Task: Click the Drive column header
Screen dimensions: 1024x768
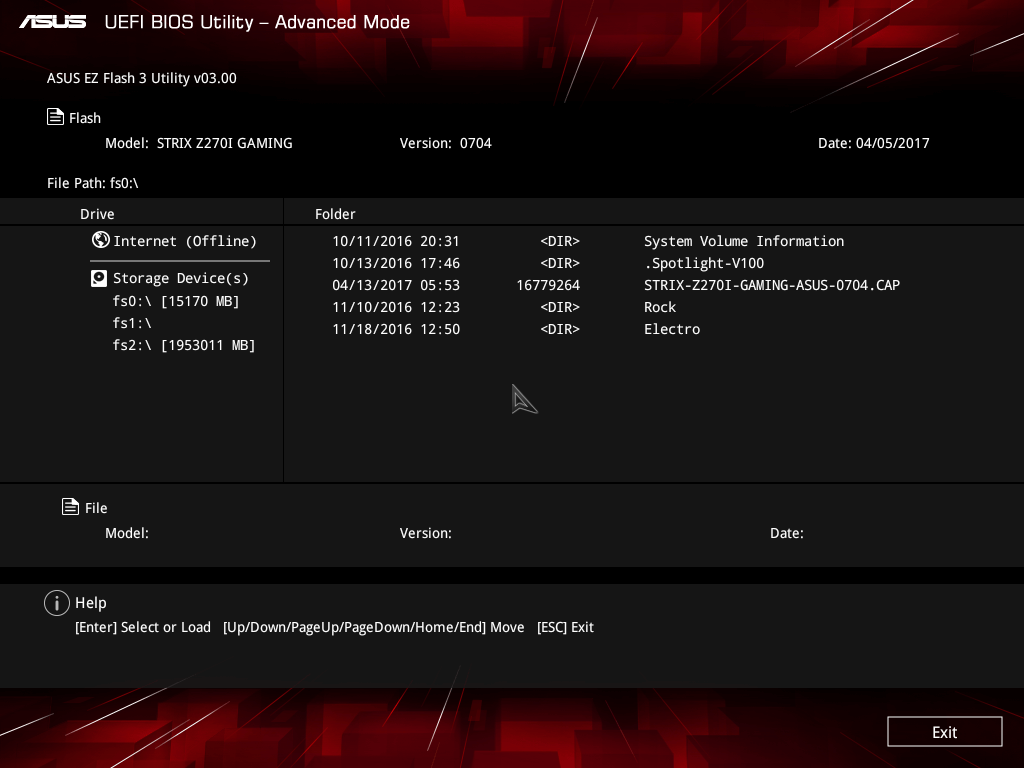Action: [97, 214]
